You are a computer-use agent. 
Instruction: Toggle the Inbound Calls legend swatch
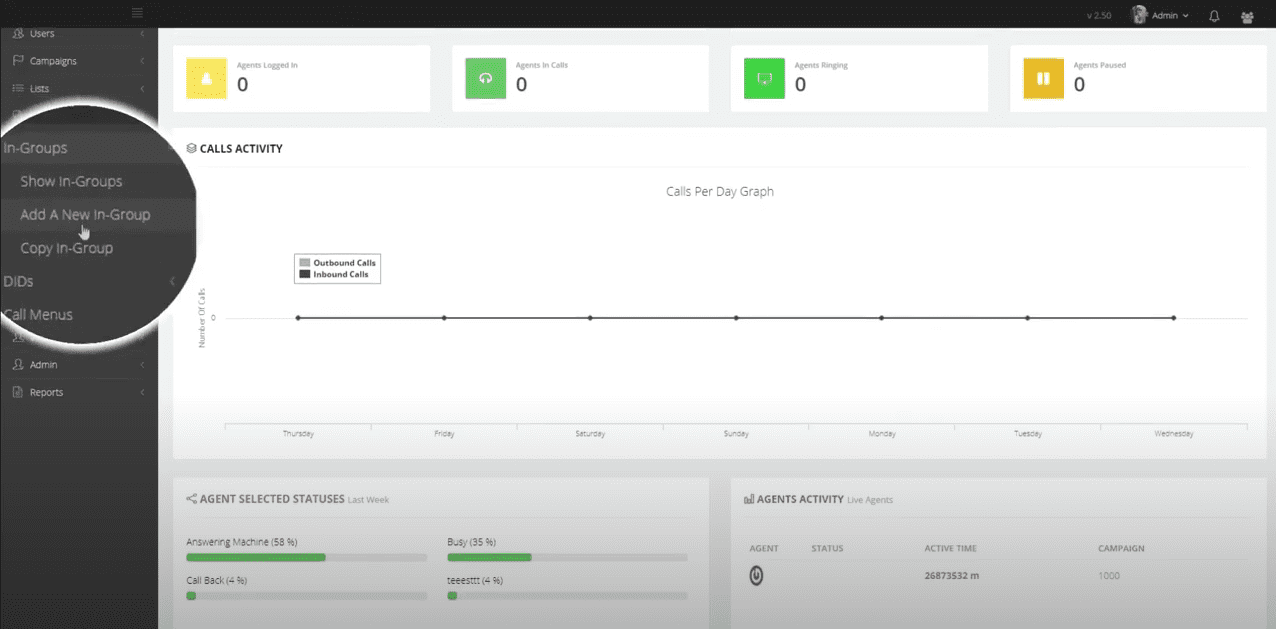[305, 274]
